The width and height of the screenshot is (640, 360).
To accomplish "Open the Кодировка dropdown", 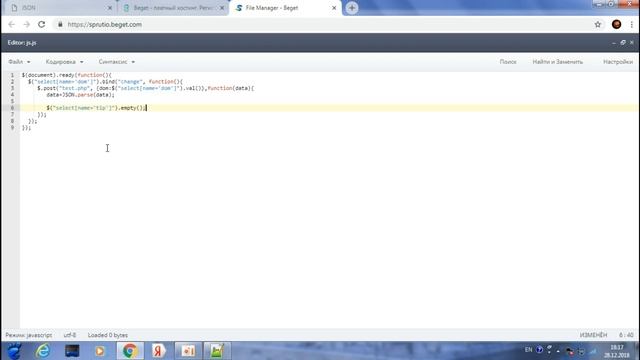I will coord(64,62).
